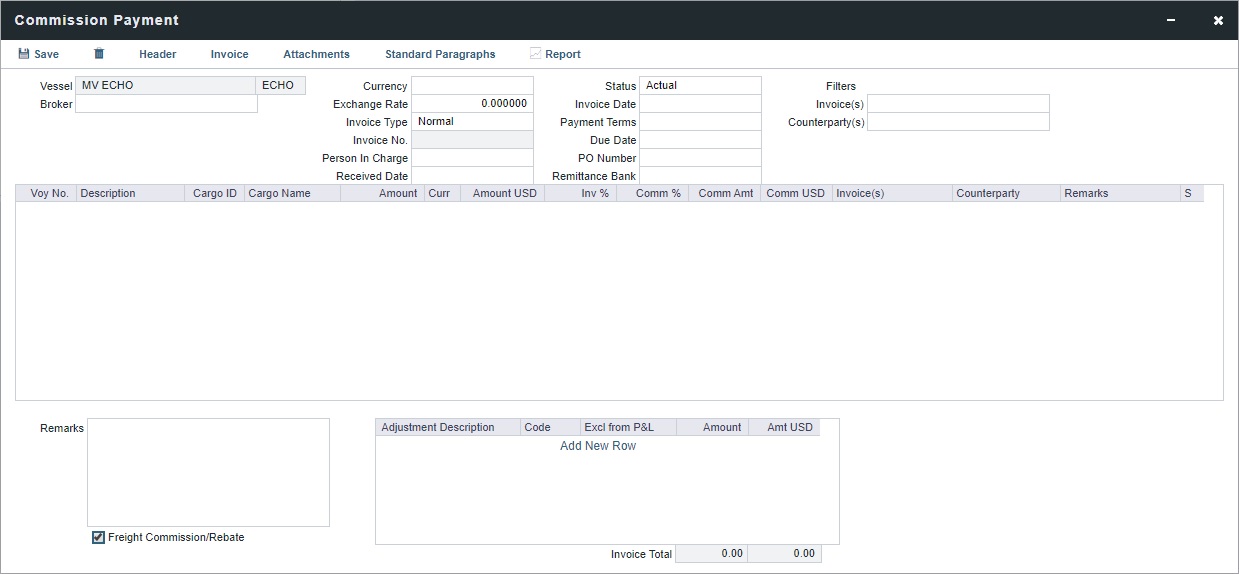Click the Save disk icon
The width and height of the screenshot is (1239, 574).
click(24, 54)
